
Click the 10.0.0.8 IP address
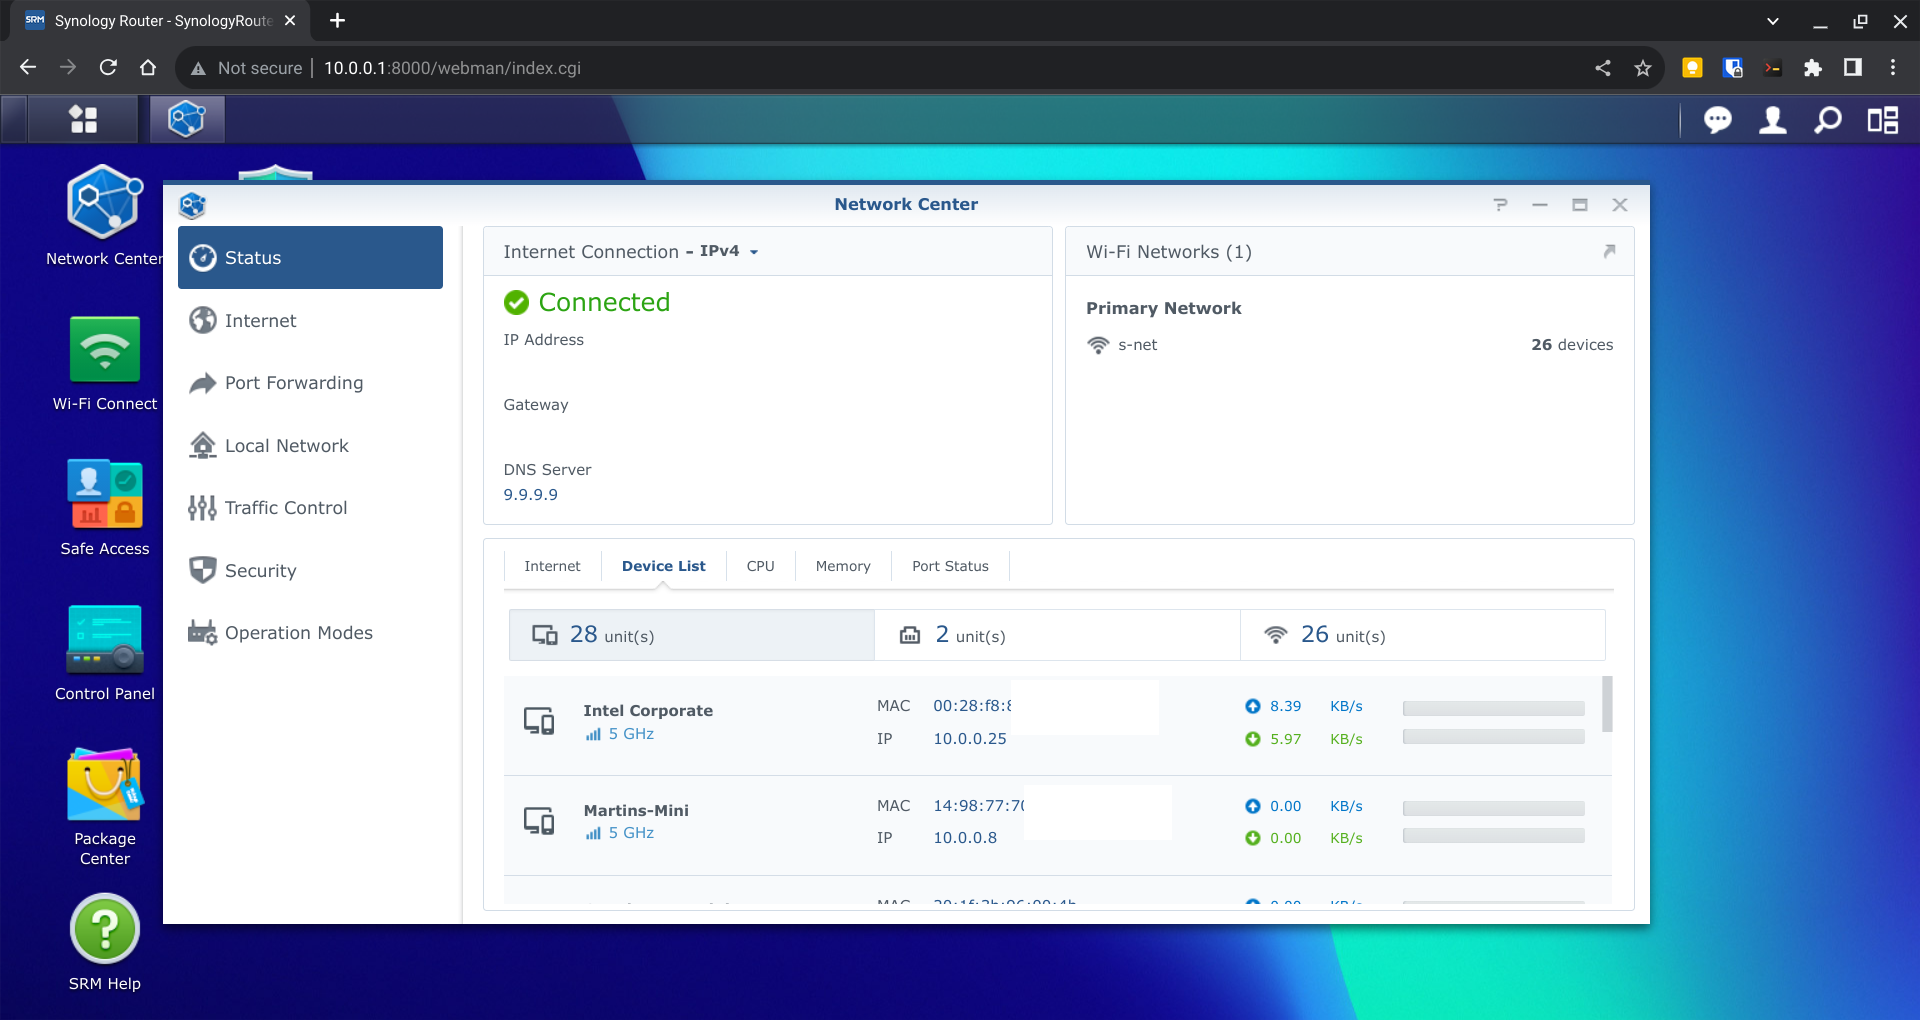coord(965,838)
